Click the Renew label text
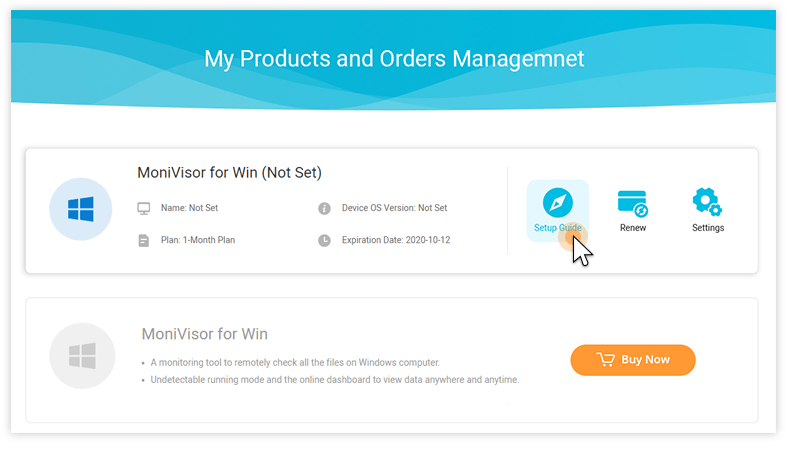 pyautogui.click(x=633, y=228)
